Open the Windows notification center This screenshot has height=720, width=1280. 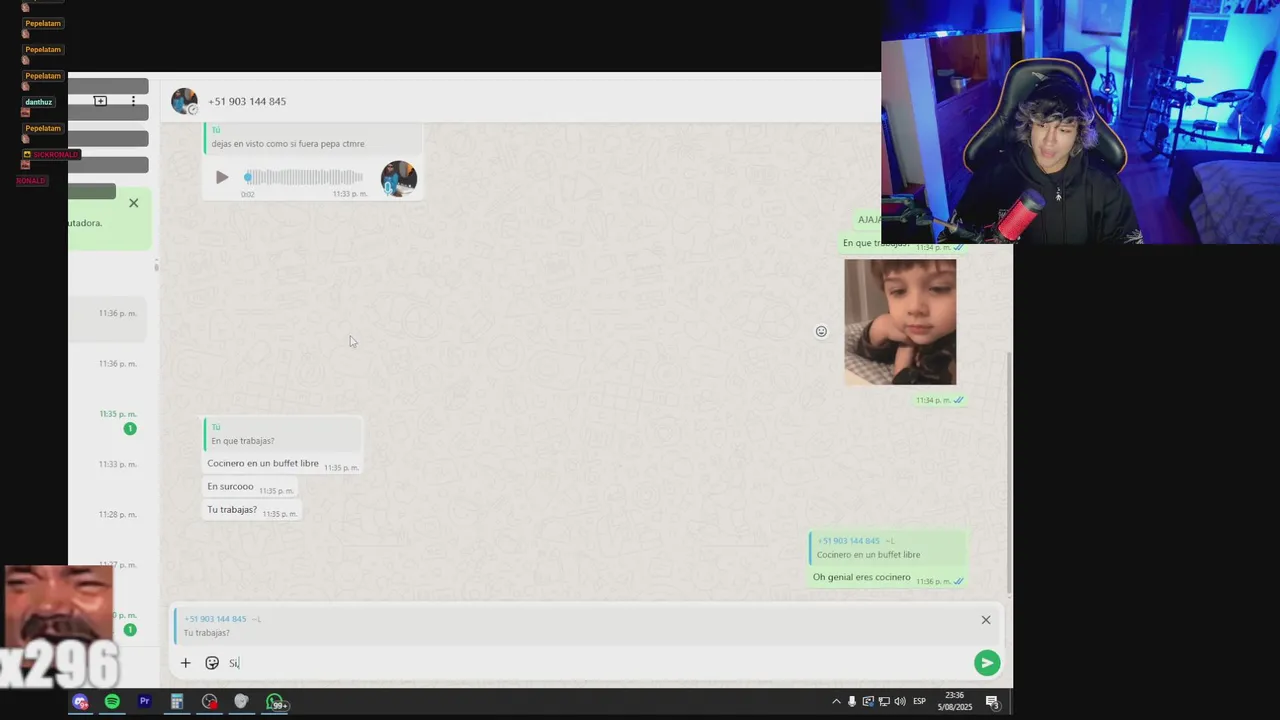click(992, 702)
